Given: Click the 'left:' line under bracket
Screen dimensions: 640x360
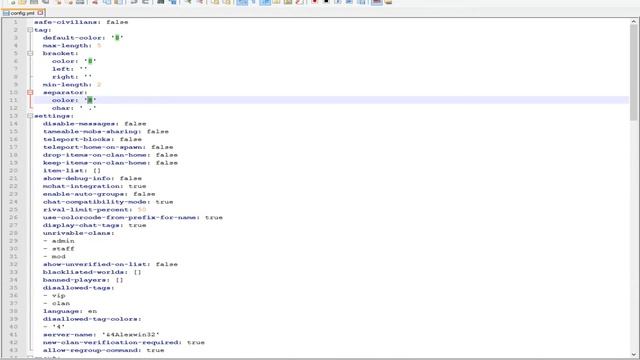Looking at the screenshot, I should tap(69, 69).
